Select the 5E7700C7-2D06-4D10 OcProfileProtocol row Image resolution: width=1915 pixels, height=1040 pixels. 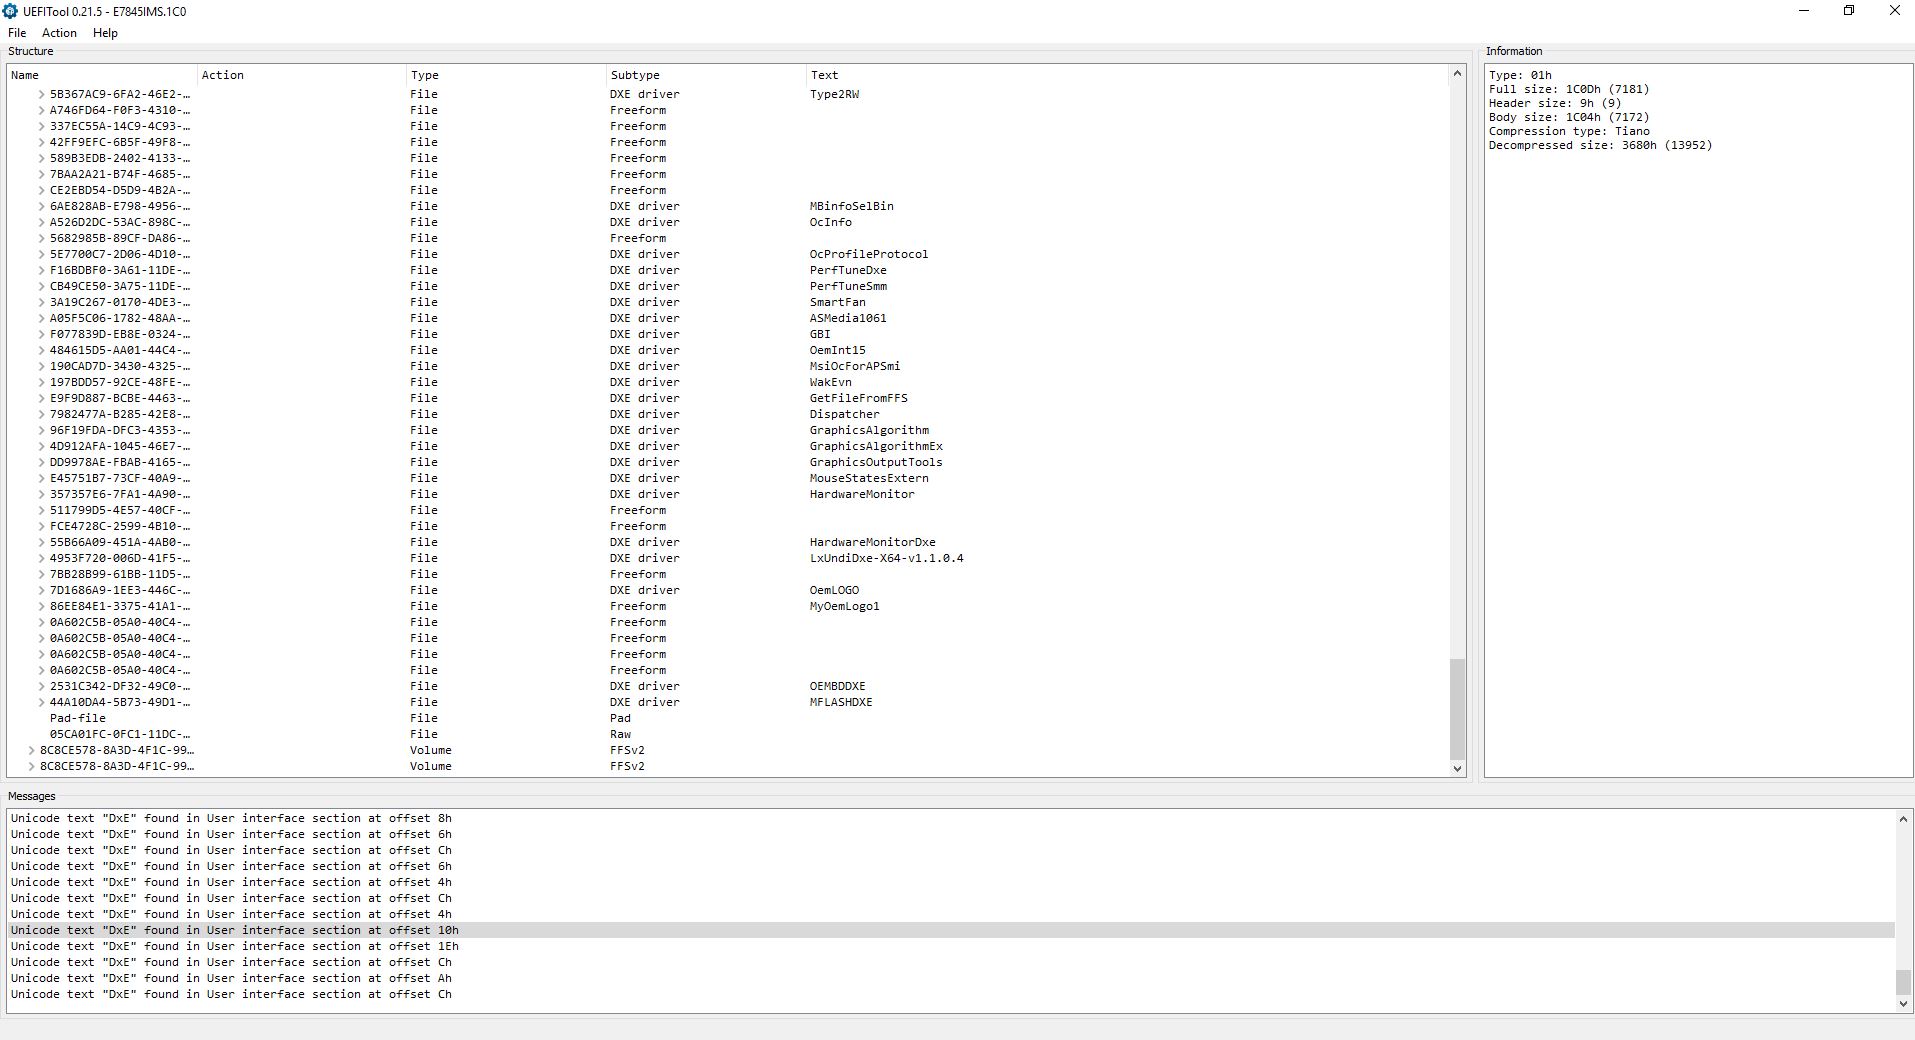728,254
